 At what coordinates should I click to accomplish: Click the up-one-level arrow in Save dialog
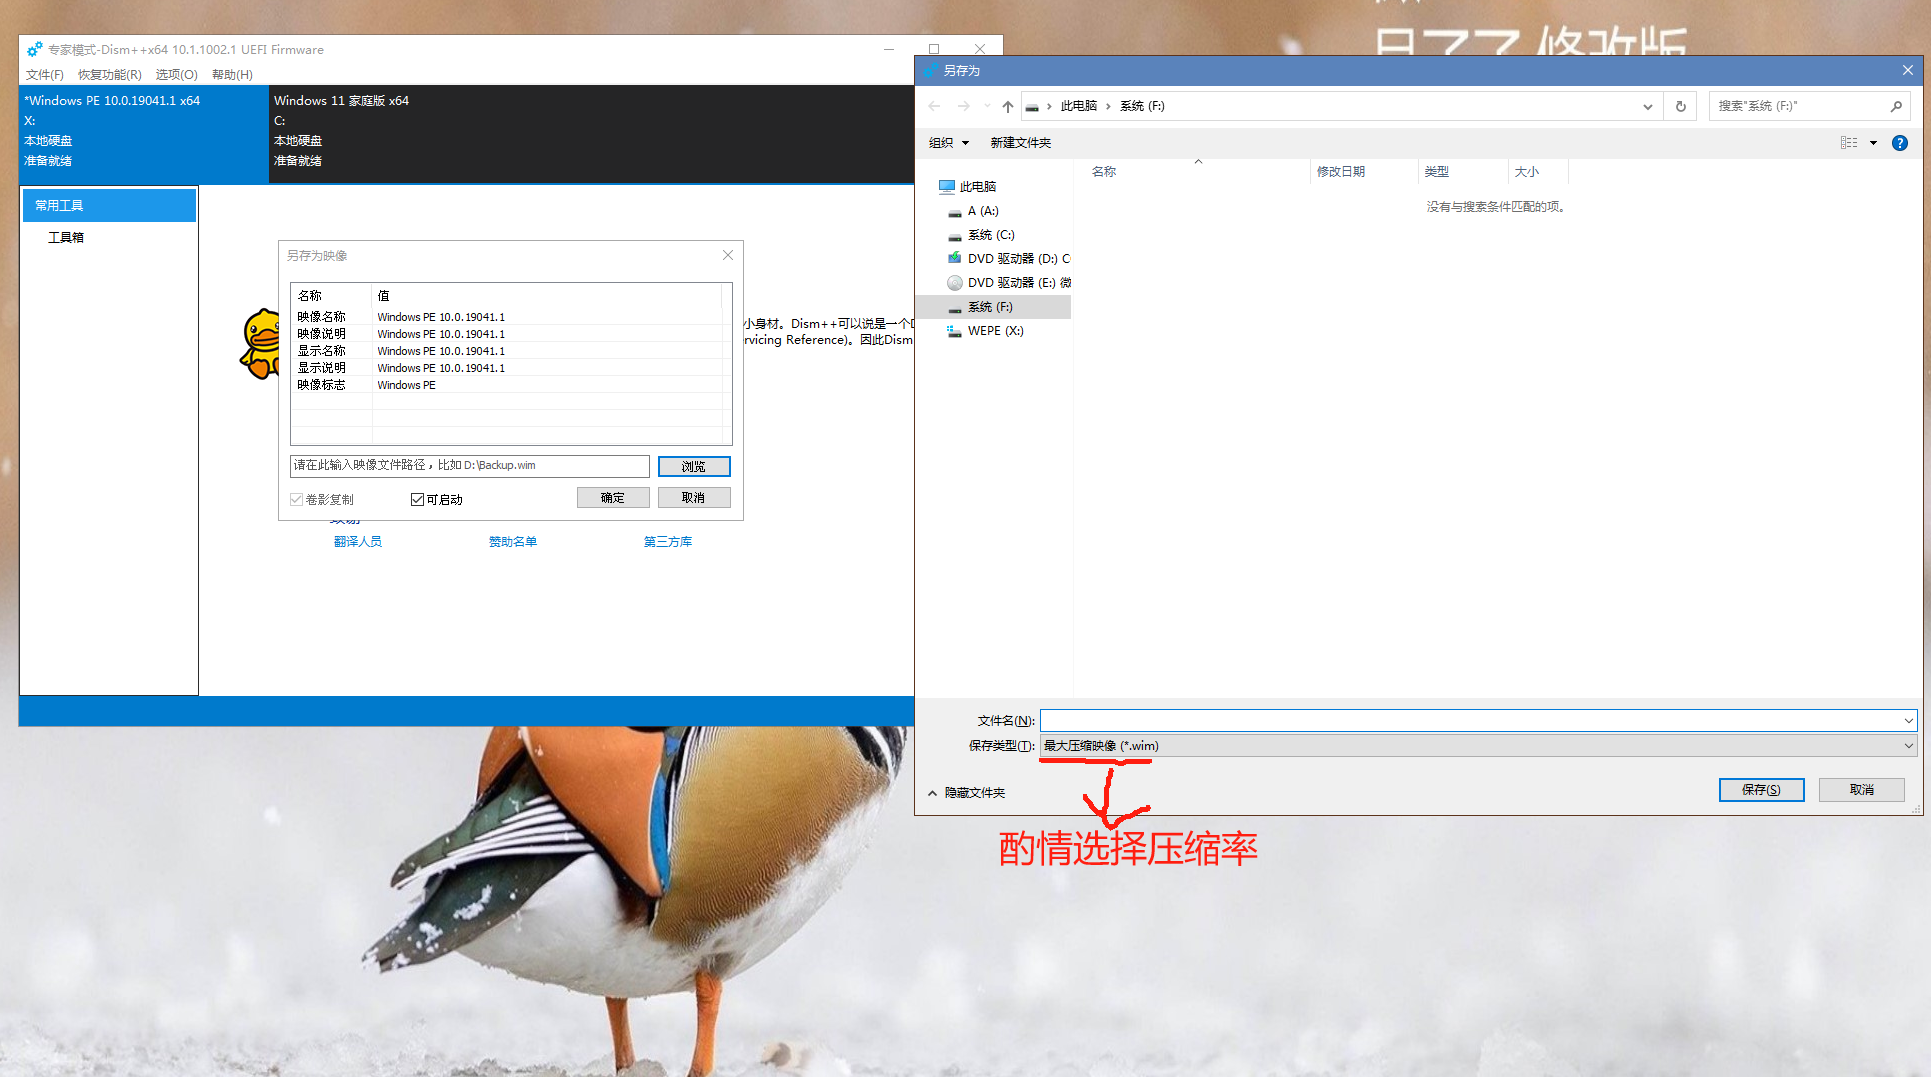pos(1007,105)
